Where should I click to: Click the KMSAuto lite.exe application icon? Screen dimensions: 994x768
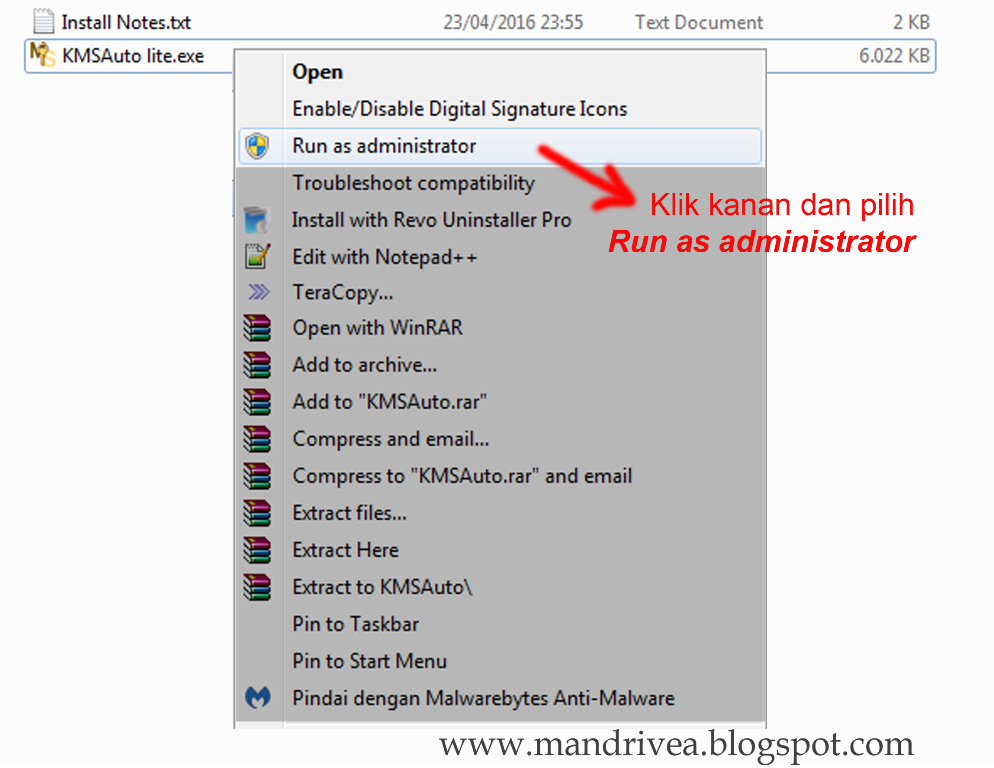pos(42,55)
